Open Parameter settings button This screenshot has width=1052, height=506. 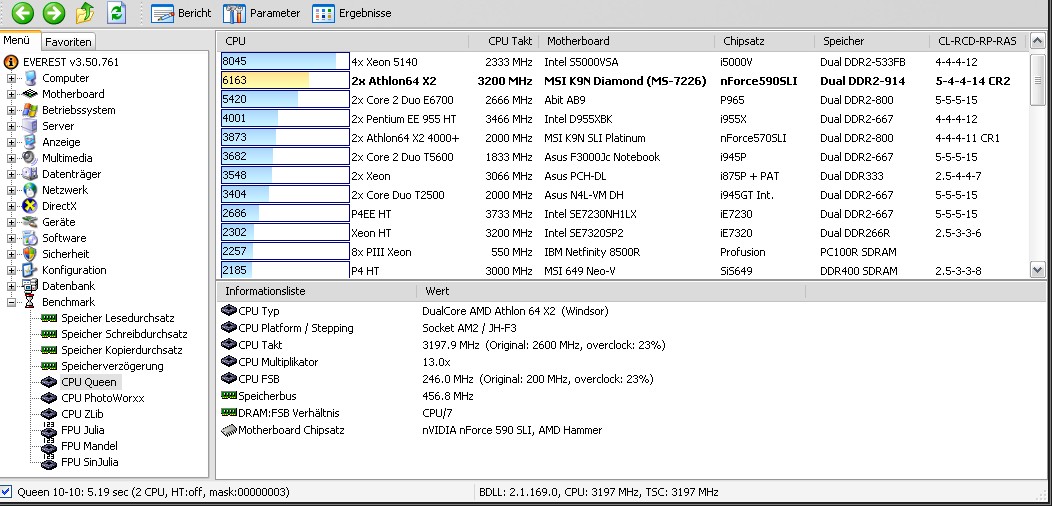click(262, 13)
